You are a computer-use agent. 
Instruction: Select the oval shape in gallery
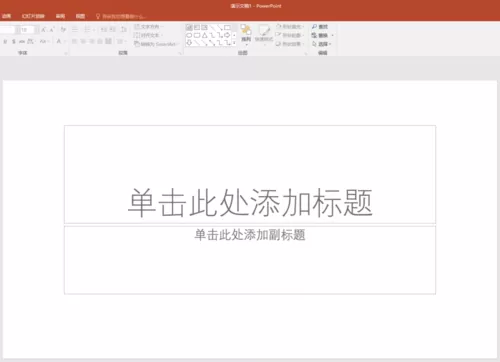pos(189,35)
